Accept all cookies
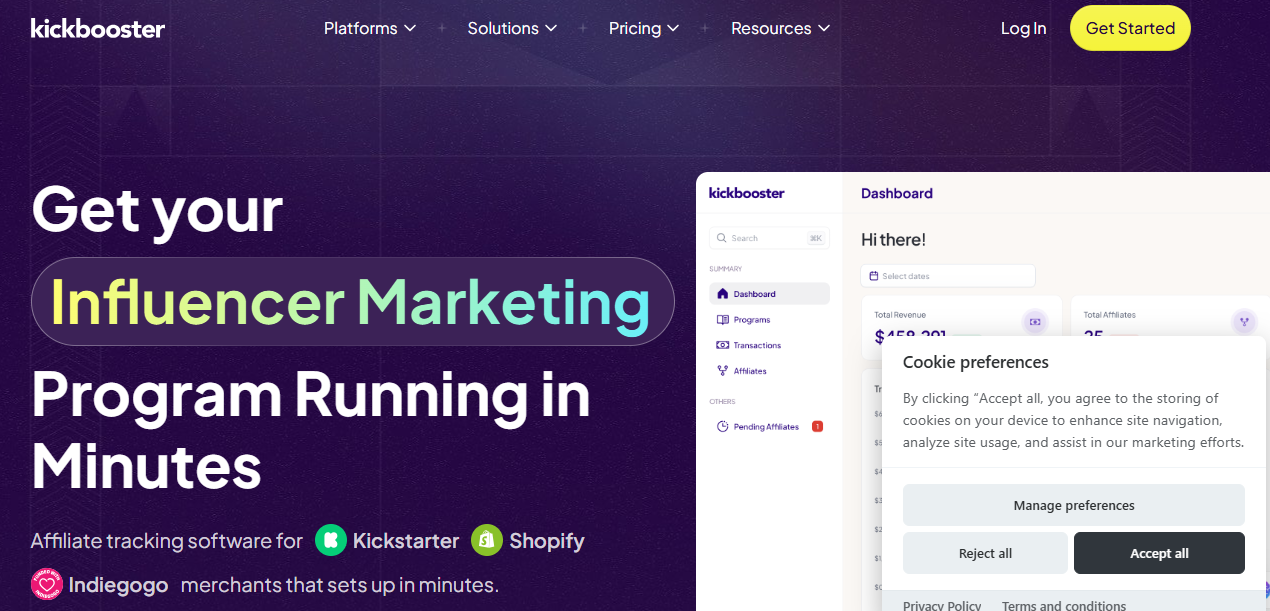 coord(1159,553)
